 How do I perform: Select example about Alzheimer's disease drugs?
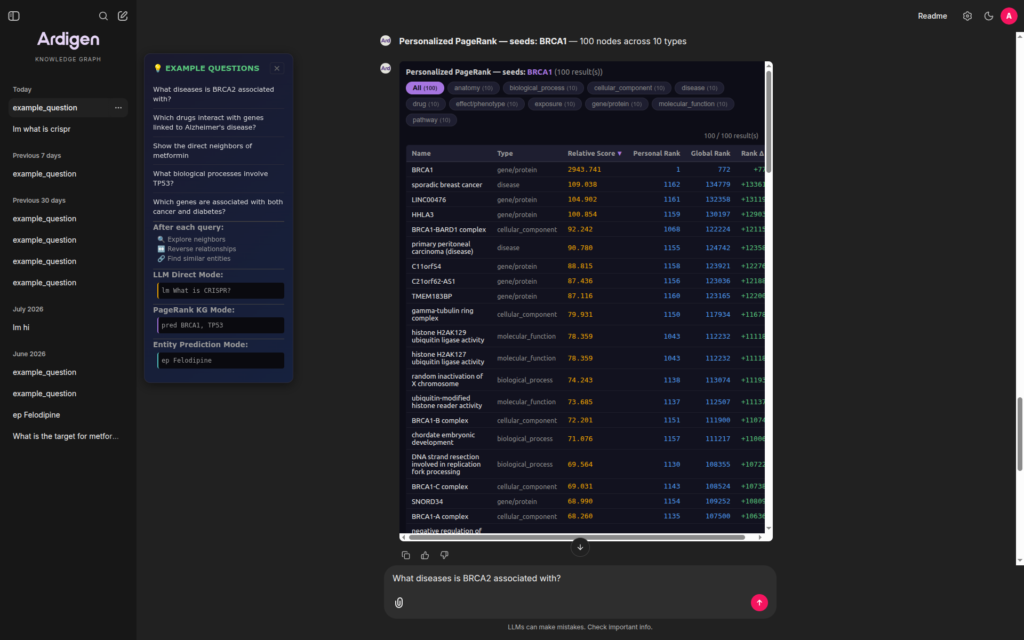point(219,122)
